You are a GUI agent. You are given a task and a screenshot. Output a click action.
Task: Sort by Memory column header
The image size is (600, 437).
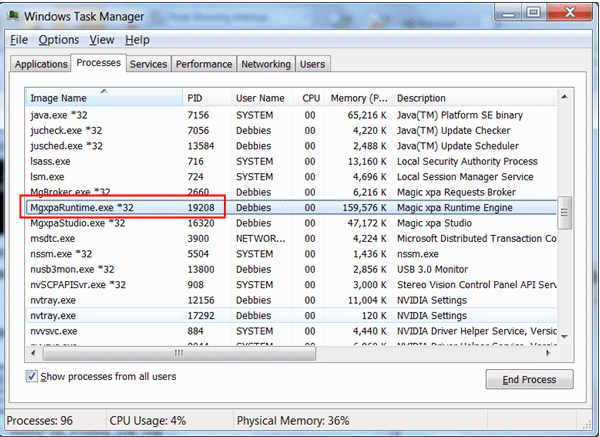[x=357, y=98]
